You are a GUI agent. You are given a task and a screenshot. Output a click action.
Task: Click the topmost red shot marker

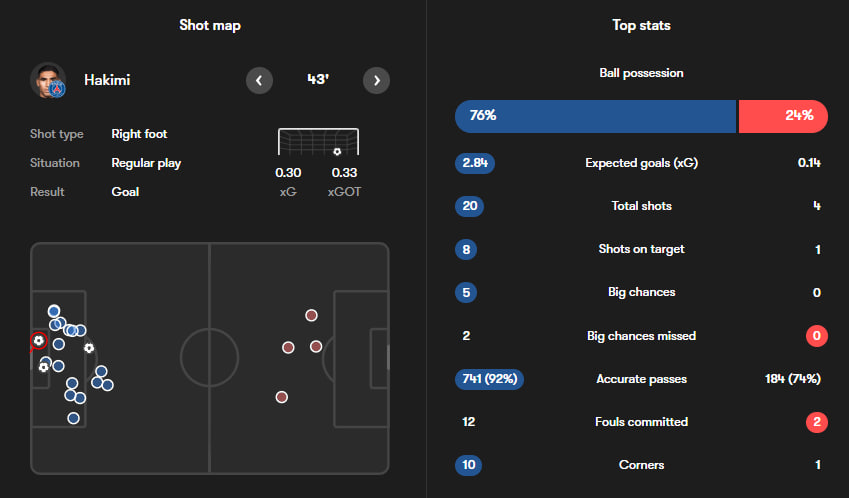pos(311,314)
